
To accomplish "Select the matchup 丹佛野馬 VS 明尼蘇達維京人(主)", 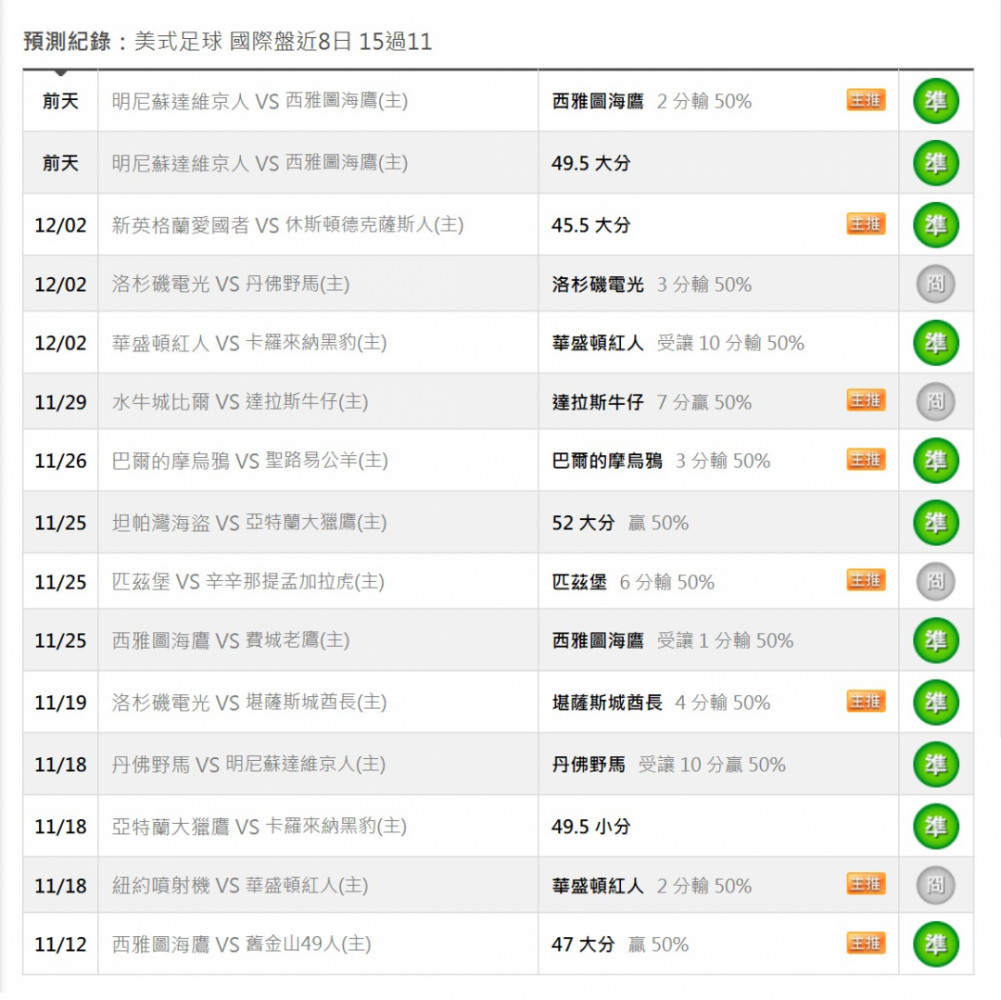I will [x=249, y=764].
